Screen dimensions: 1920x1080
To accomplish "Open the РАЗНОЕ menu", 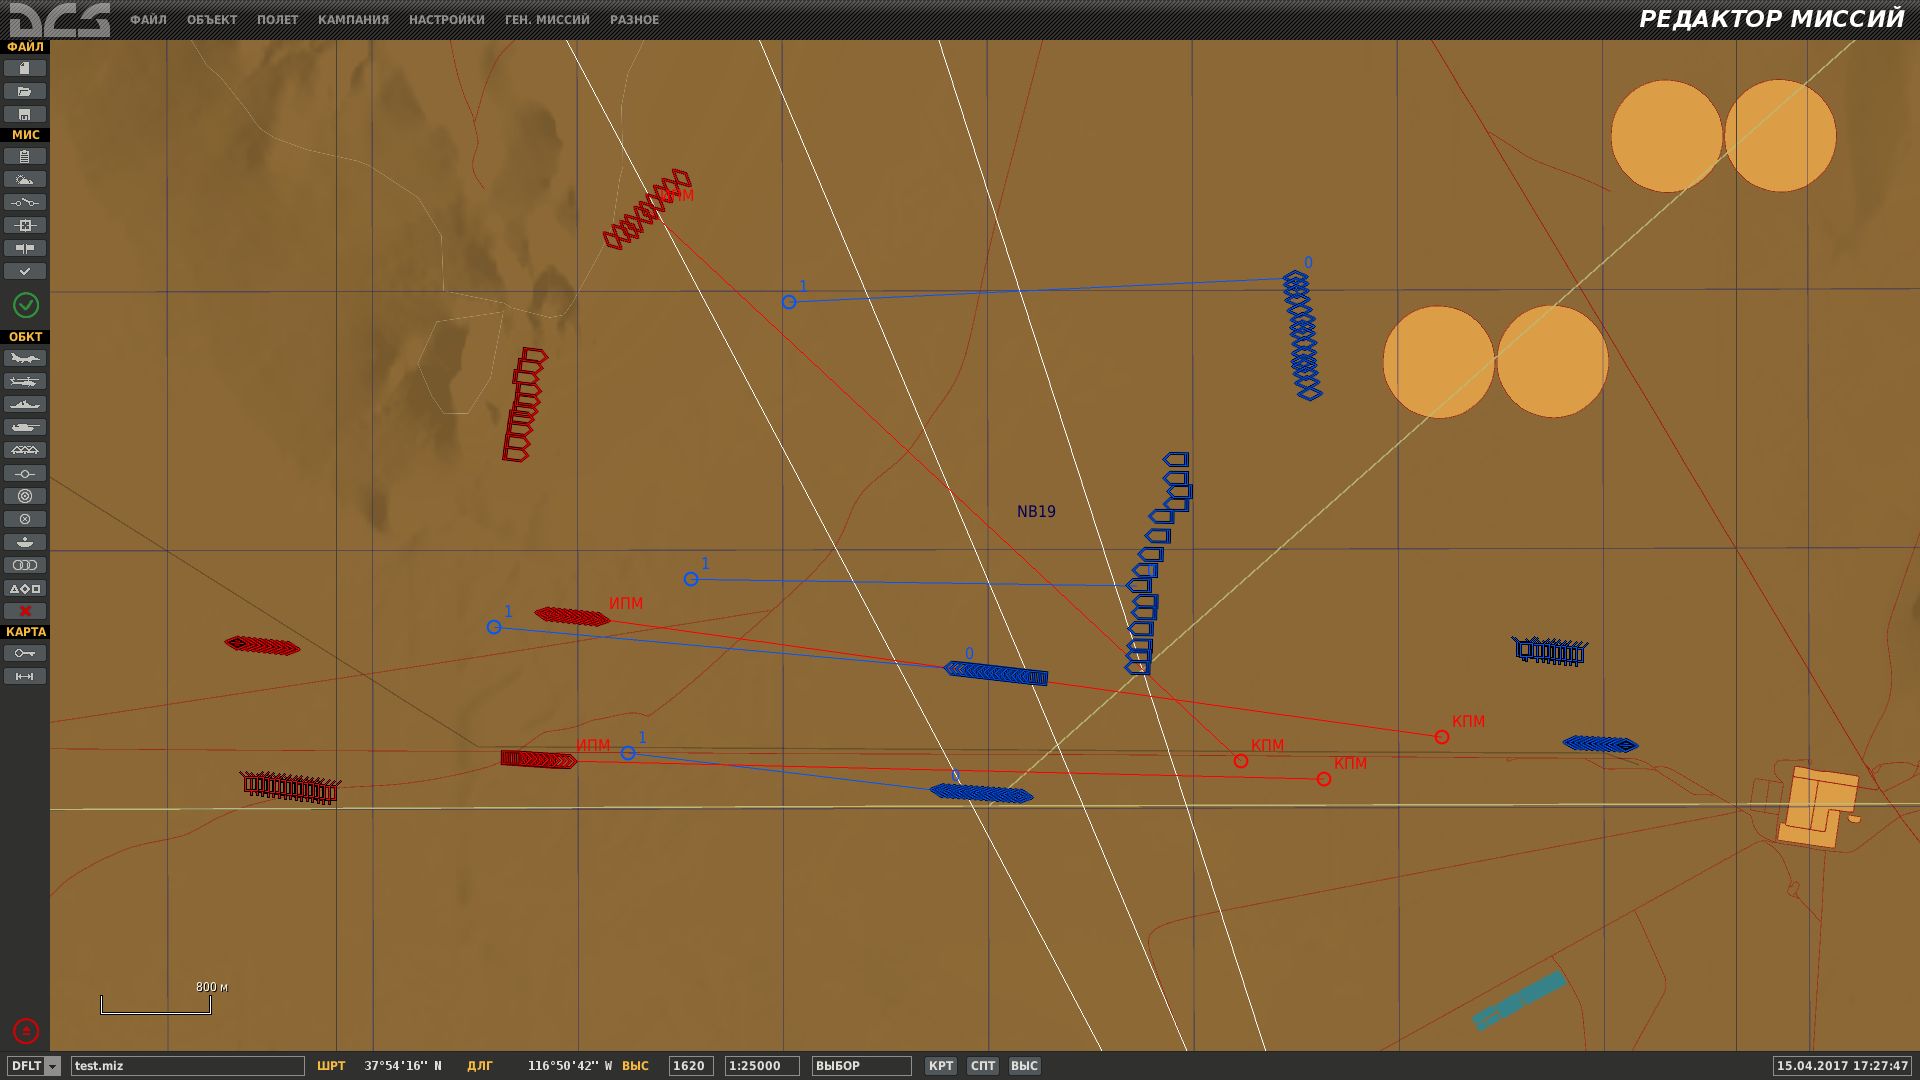I will (634, 20).
